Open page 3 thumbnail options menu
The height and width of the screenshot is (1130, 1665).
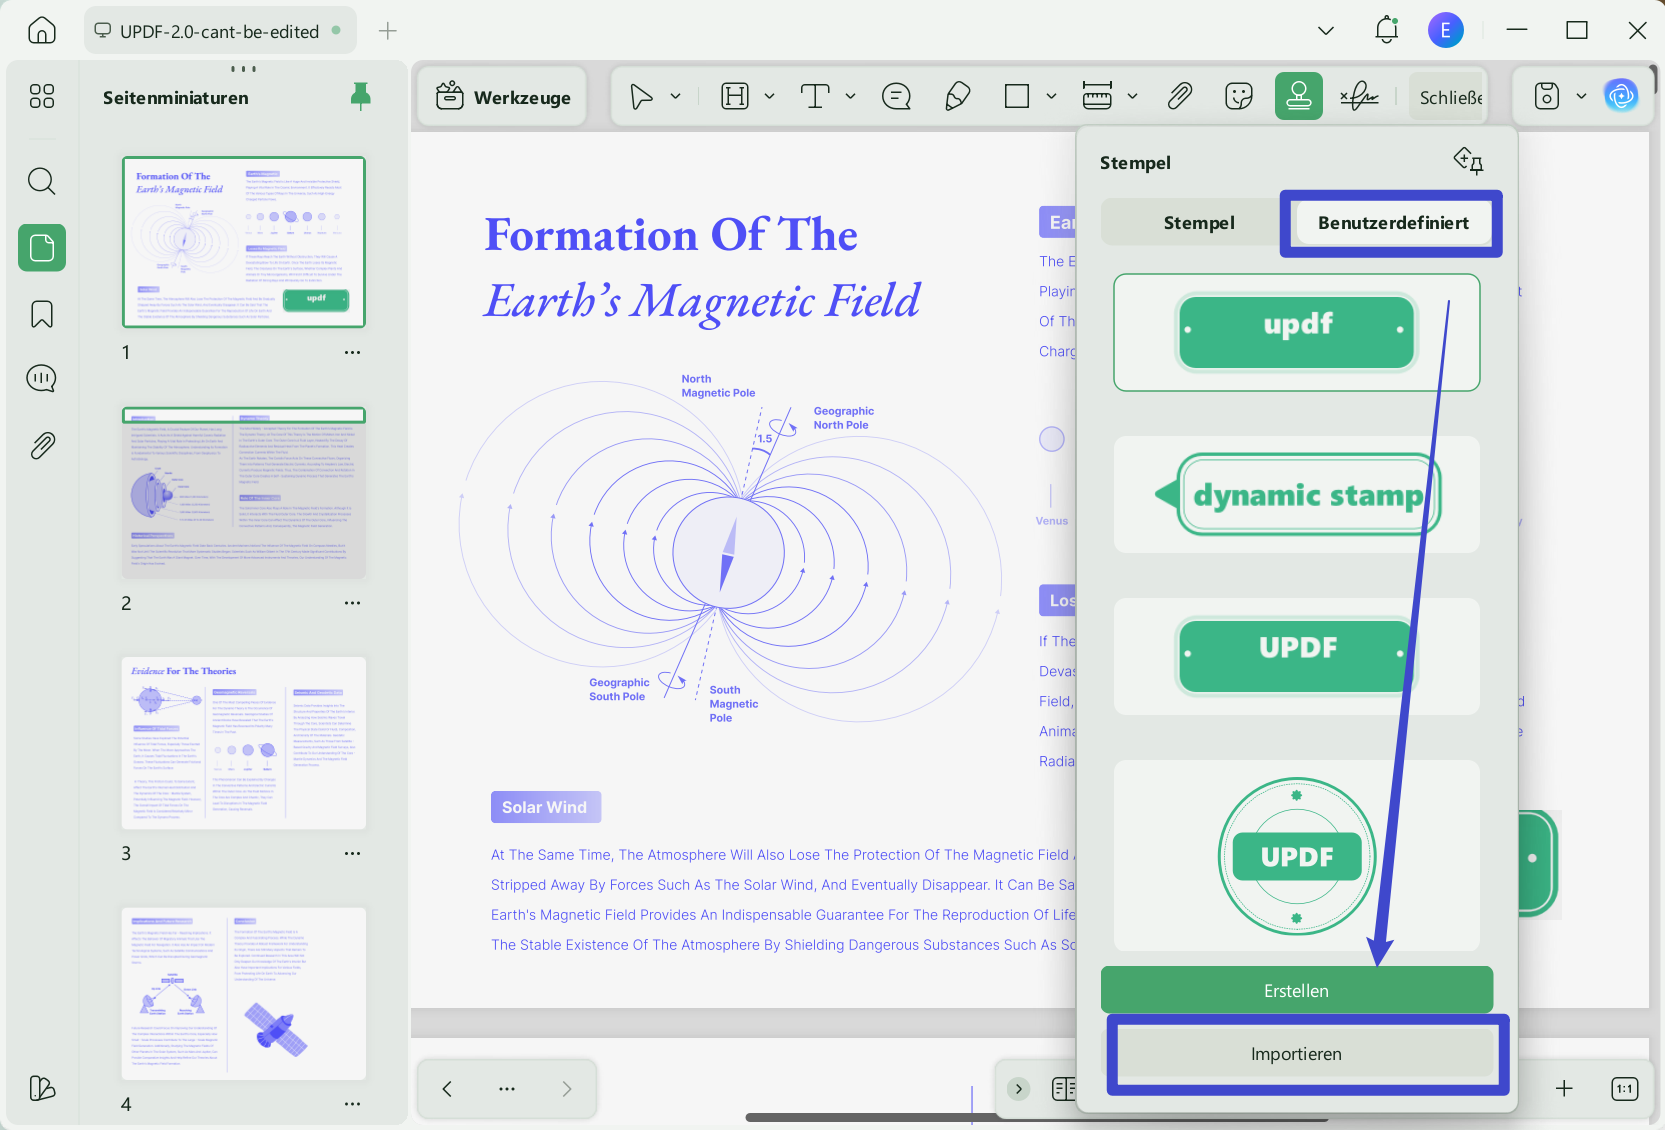(352, 853)
